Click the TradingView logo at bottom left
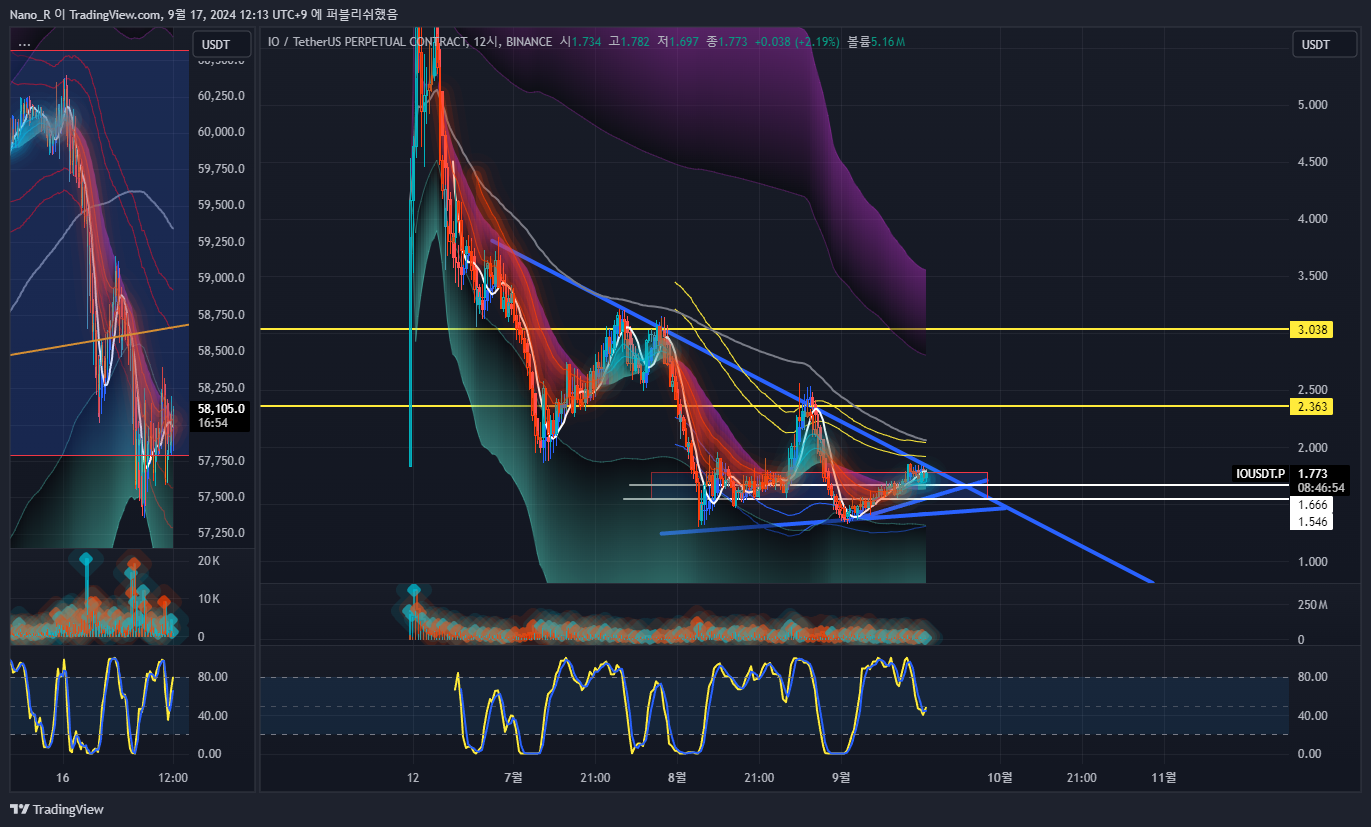This screenshot has width=1371, height=827. click(x=57, y=809)
